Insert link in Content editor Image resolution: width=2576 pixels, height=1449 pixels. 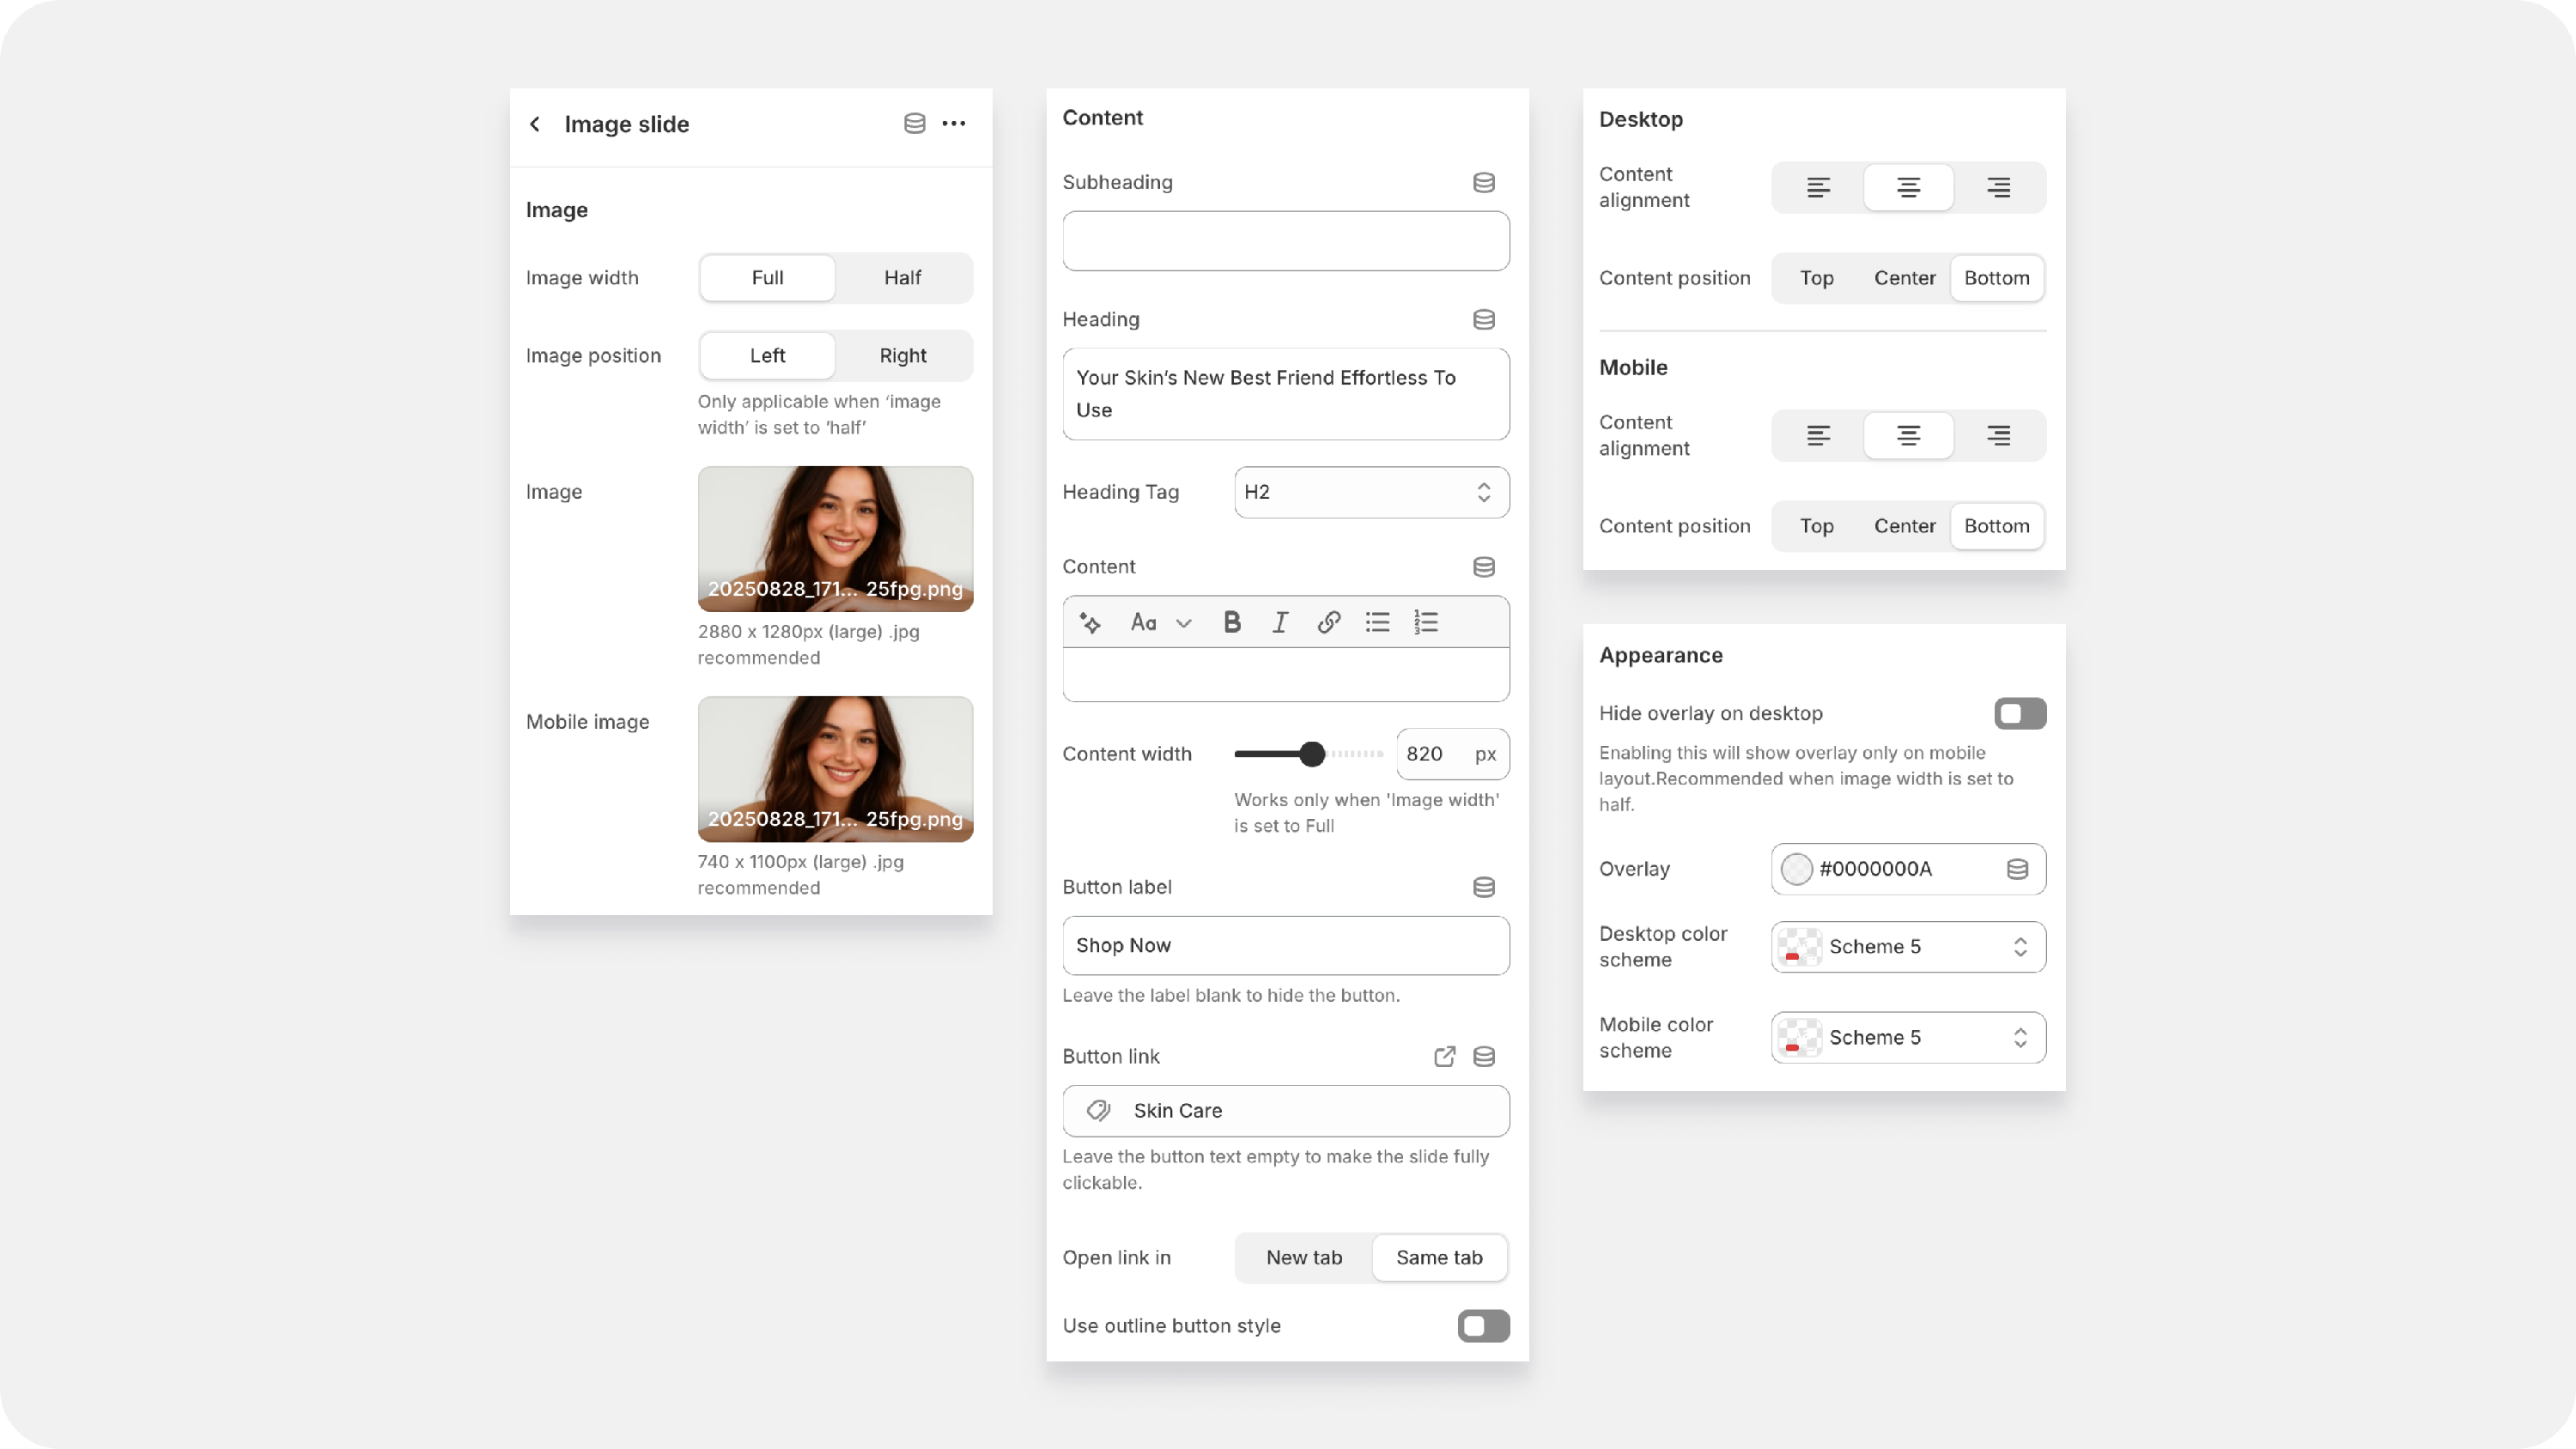(1329, 623)
